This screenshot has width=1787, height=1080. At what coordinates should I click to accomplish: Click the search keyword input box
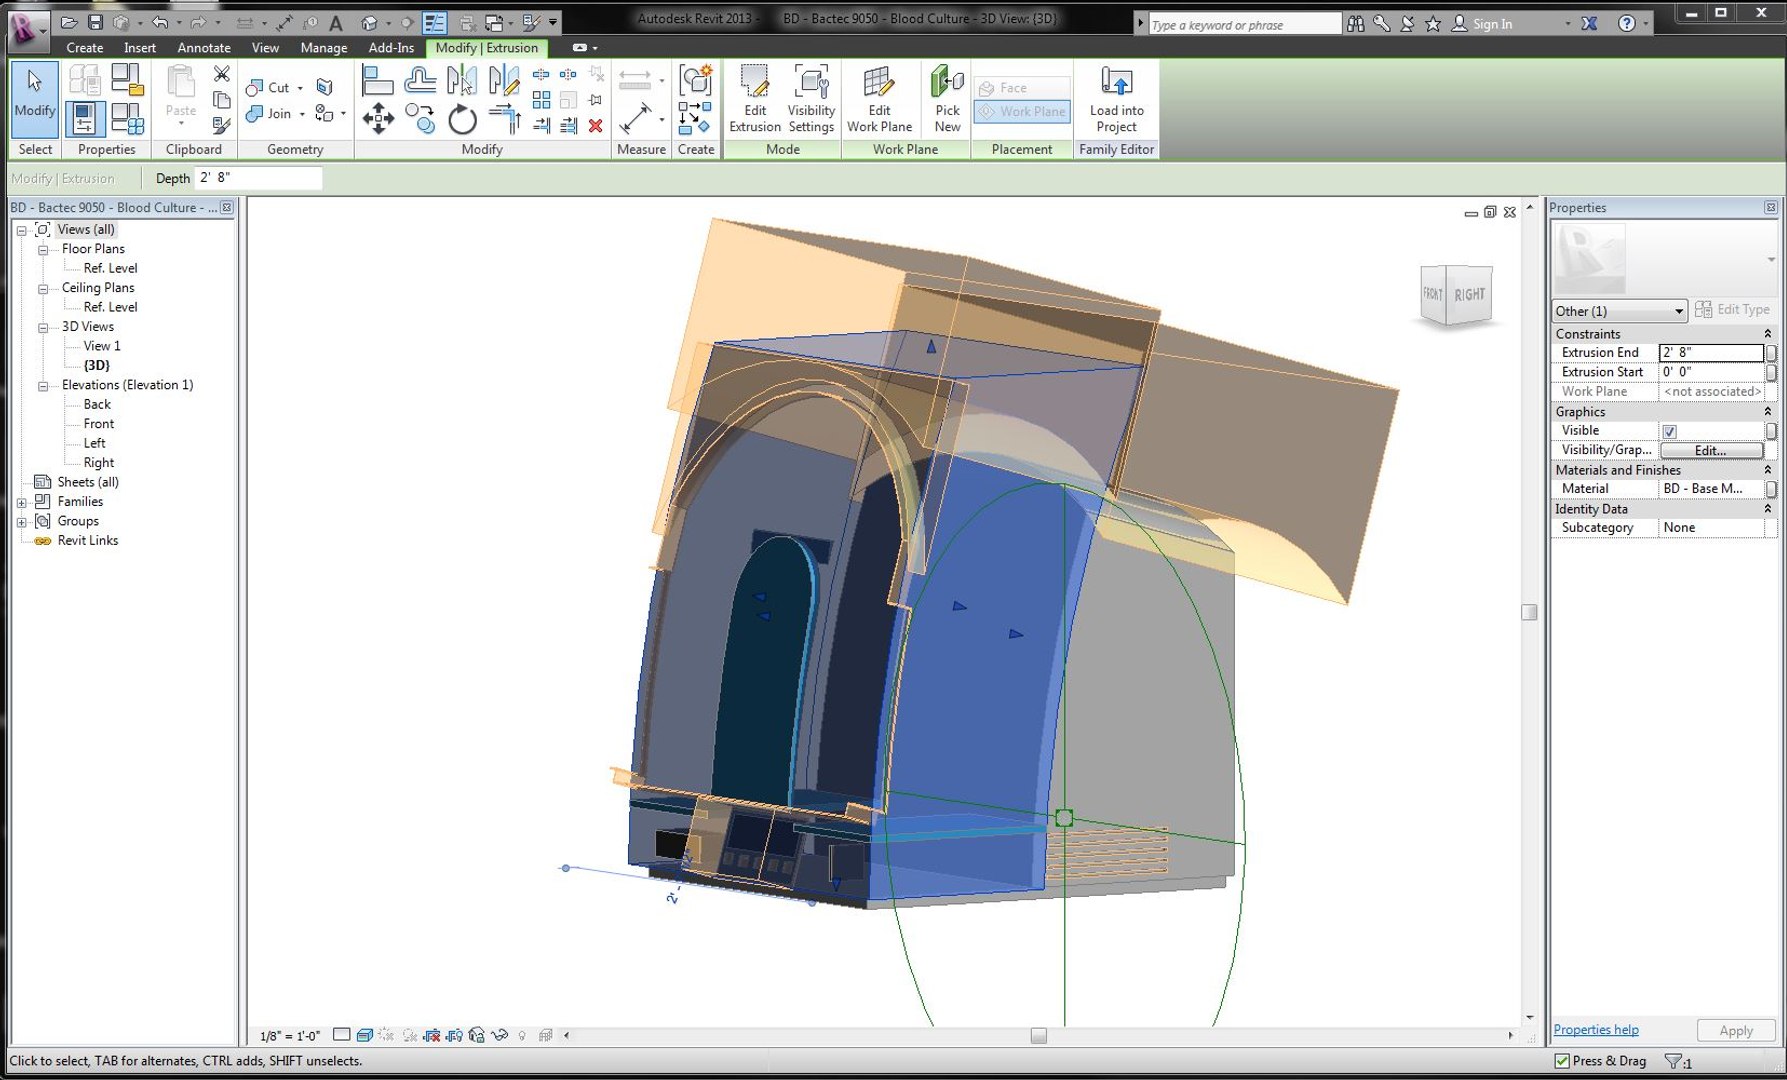coord(1244,24)
